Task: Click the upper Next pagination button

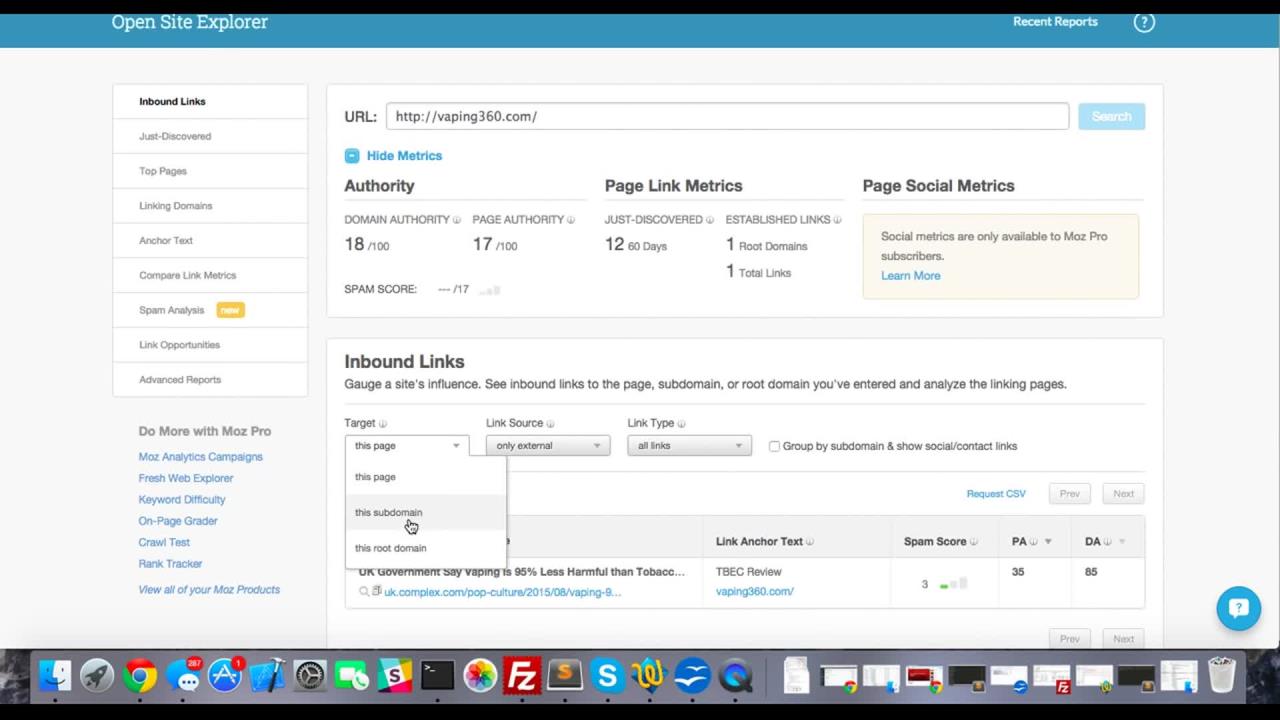Action: [x=1123, y=494]
